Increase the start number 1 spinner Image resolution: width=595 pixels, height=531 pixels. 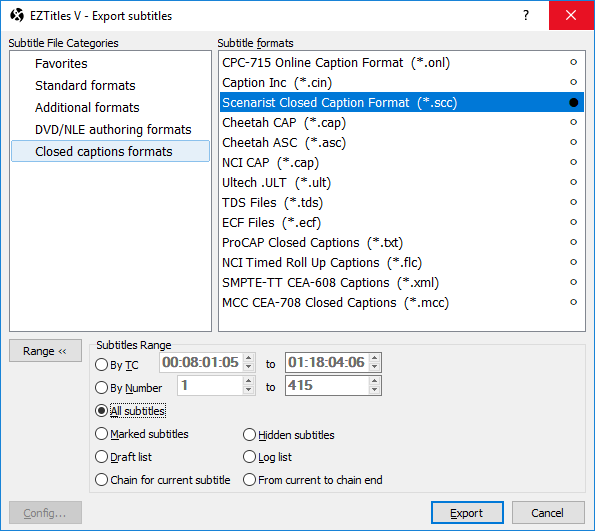(249, 381)
